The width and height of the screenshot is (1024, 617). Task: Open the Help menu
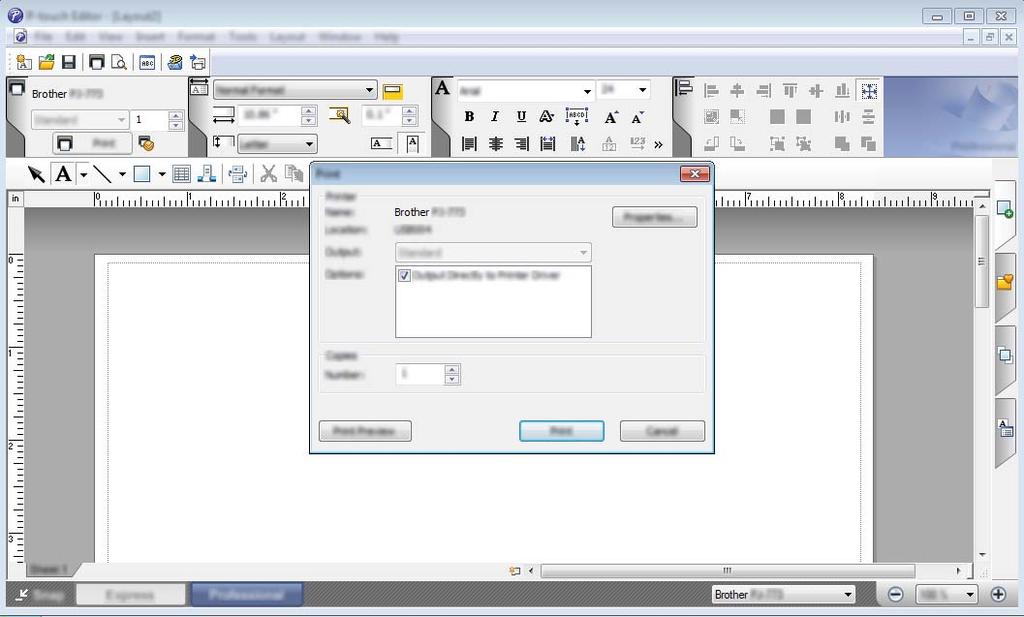(x=387, y=37)
